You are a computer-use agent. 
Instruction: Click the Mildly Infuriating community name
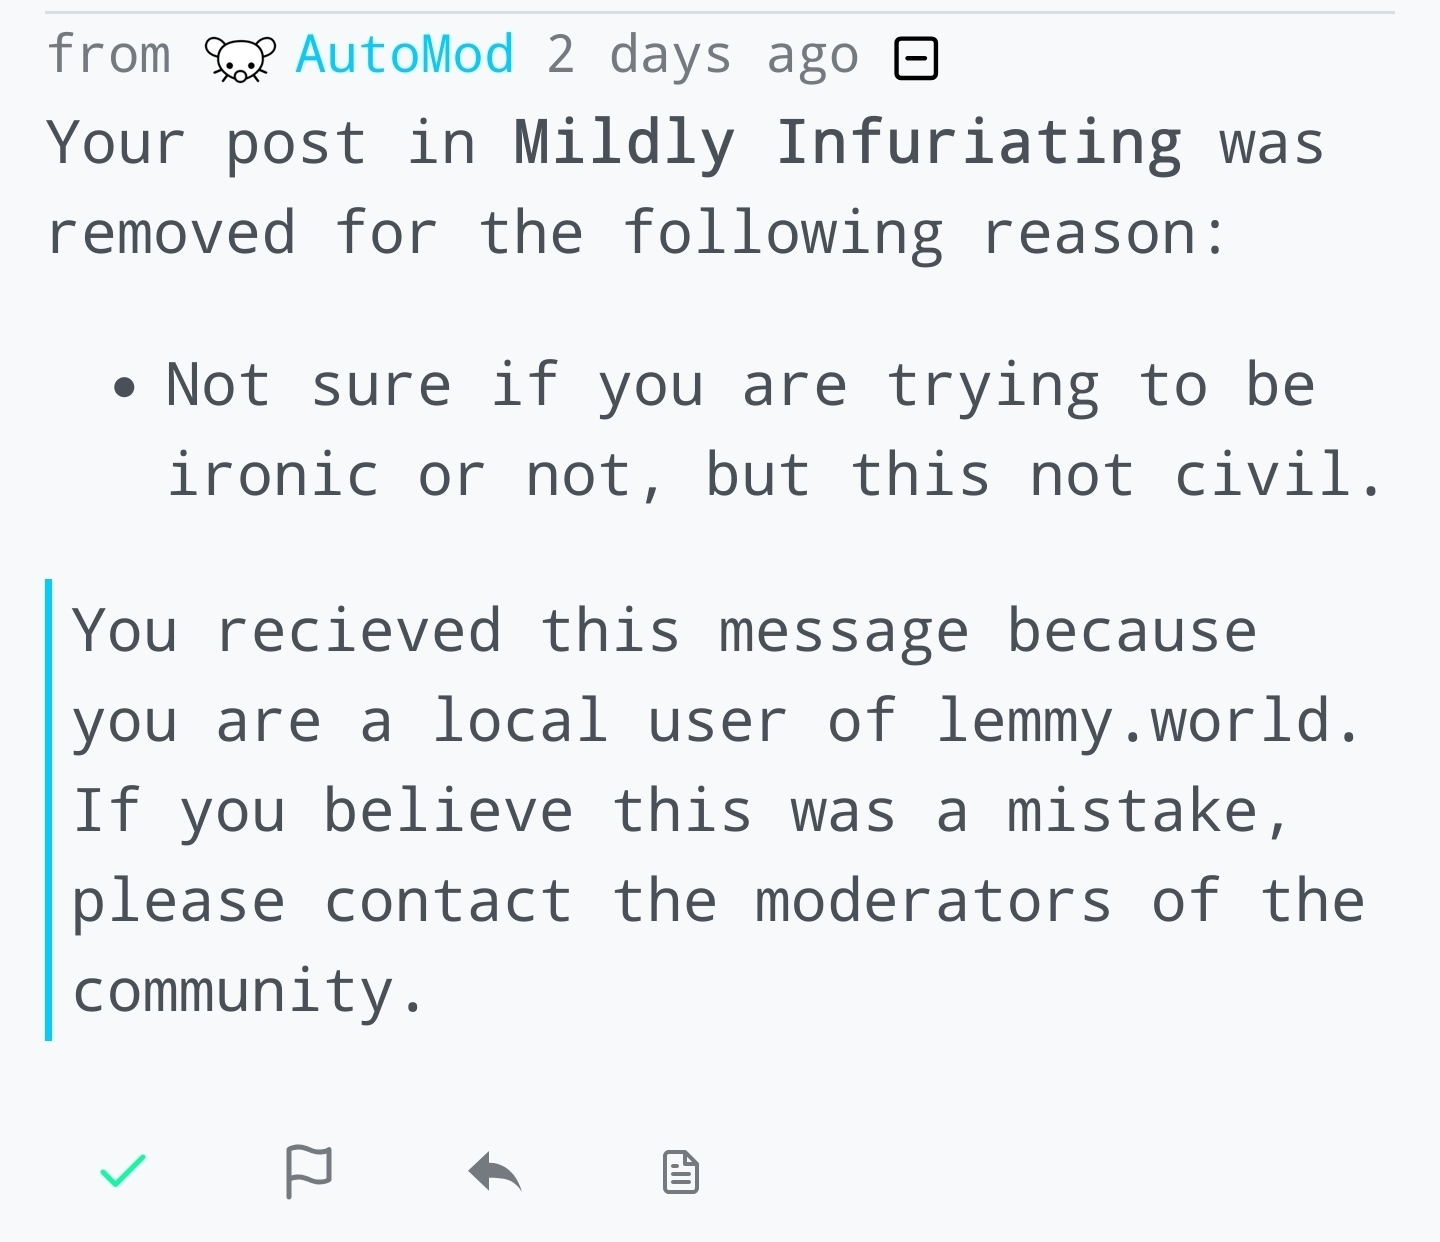(x=848, y=144)
